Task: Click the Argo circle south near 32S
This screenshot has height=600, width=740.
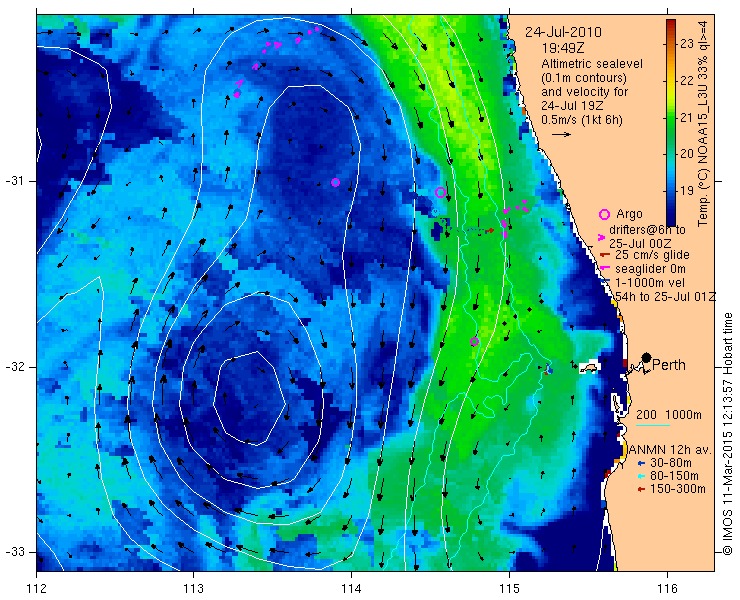Action: (474, 341)
